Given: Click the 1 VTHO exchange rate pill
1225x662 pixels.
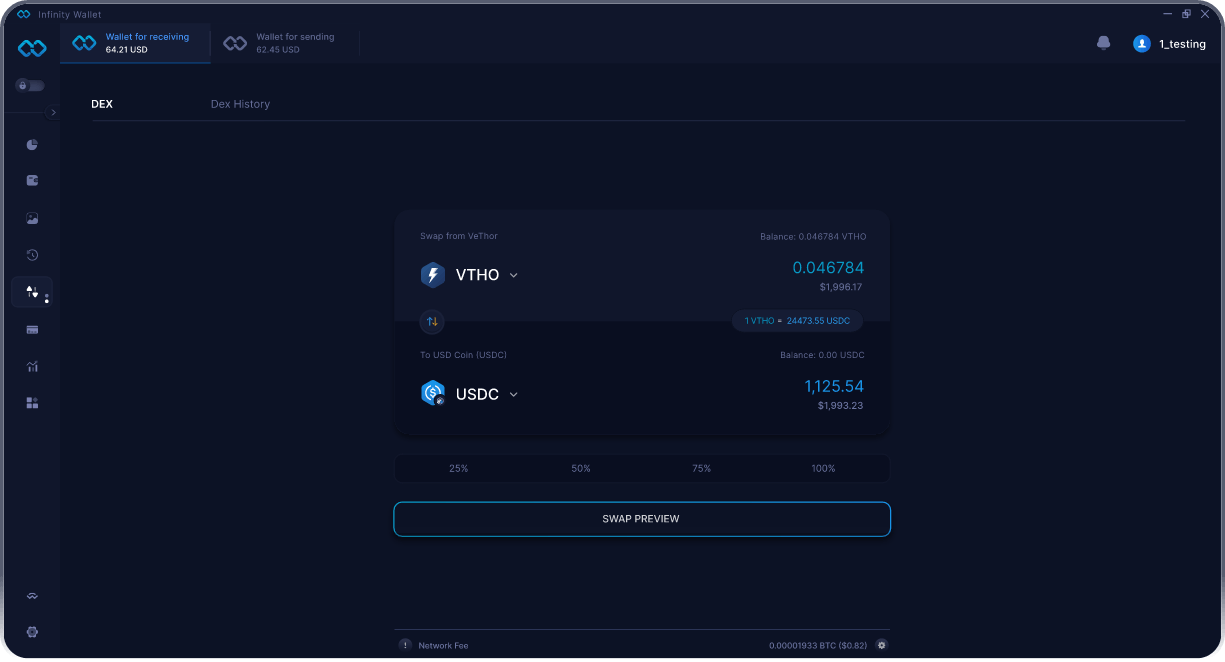Looking at the screenshot, I should point(797,321).
